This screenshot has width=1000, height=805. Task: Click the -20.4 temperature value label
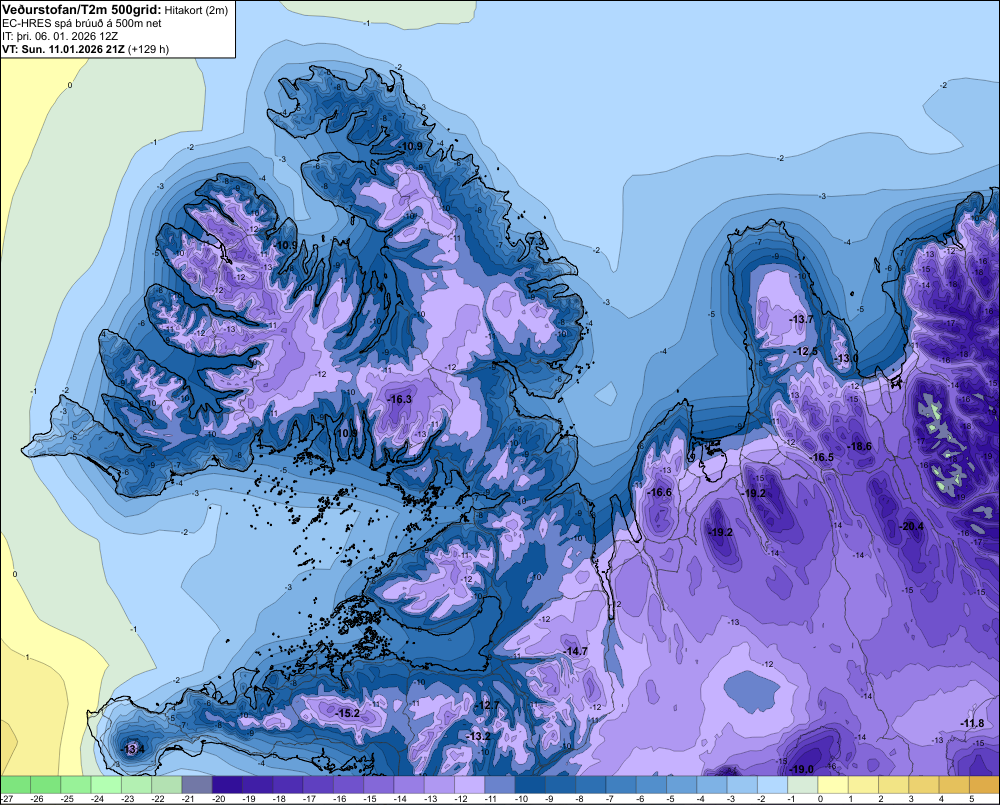911,526
